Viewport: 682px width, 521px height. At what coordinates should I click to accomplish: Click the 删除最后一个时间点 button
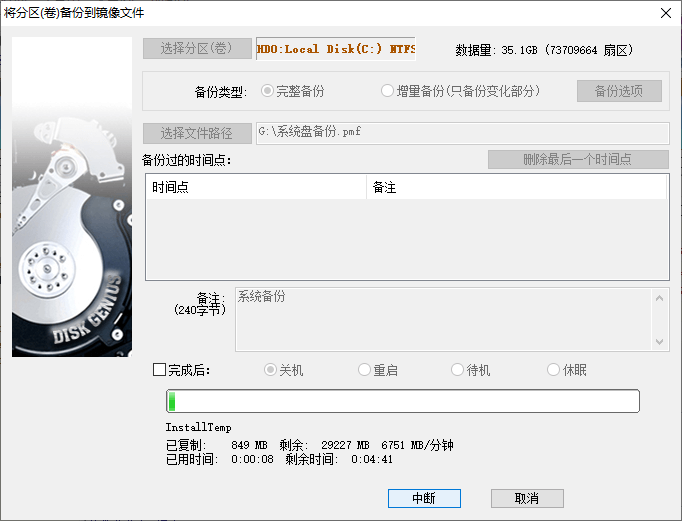578,160
